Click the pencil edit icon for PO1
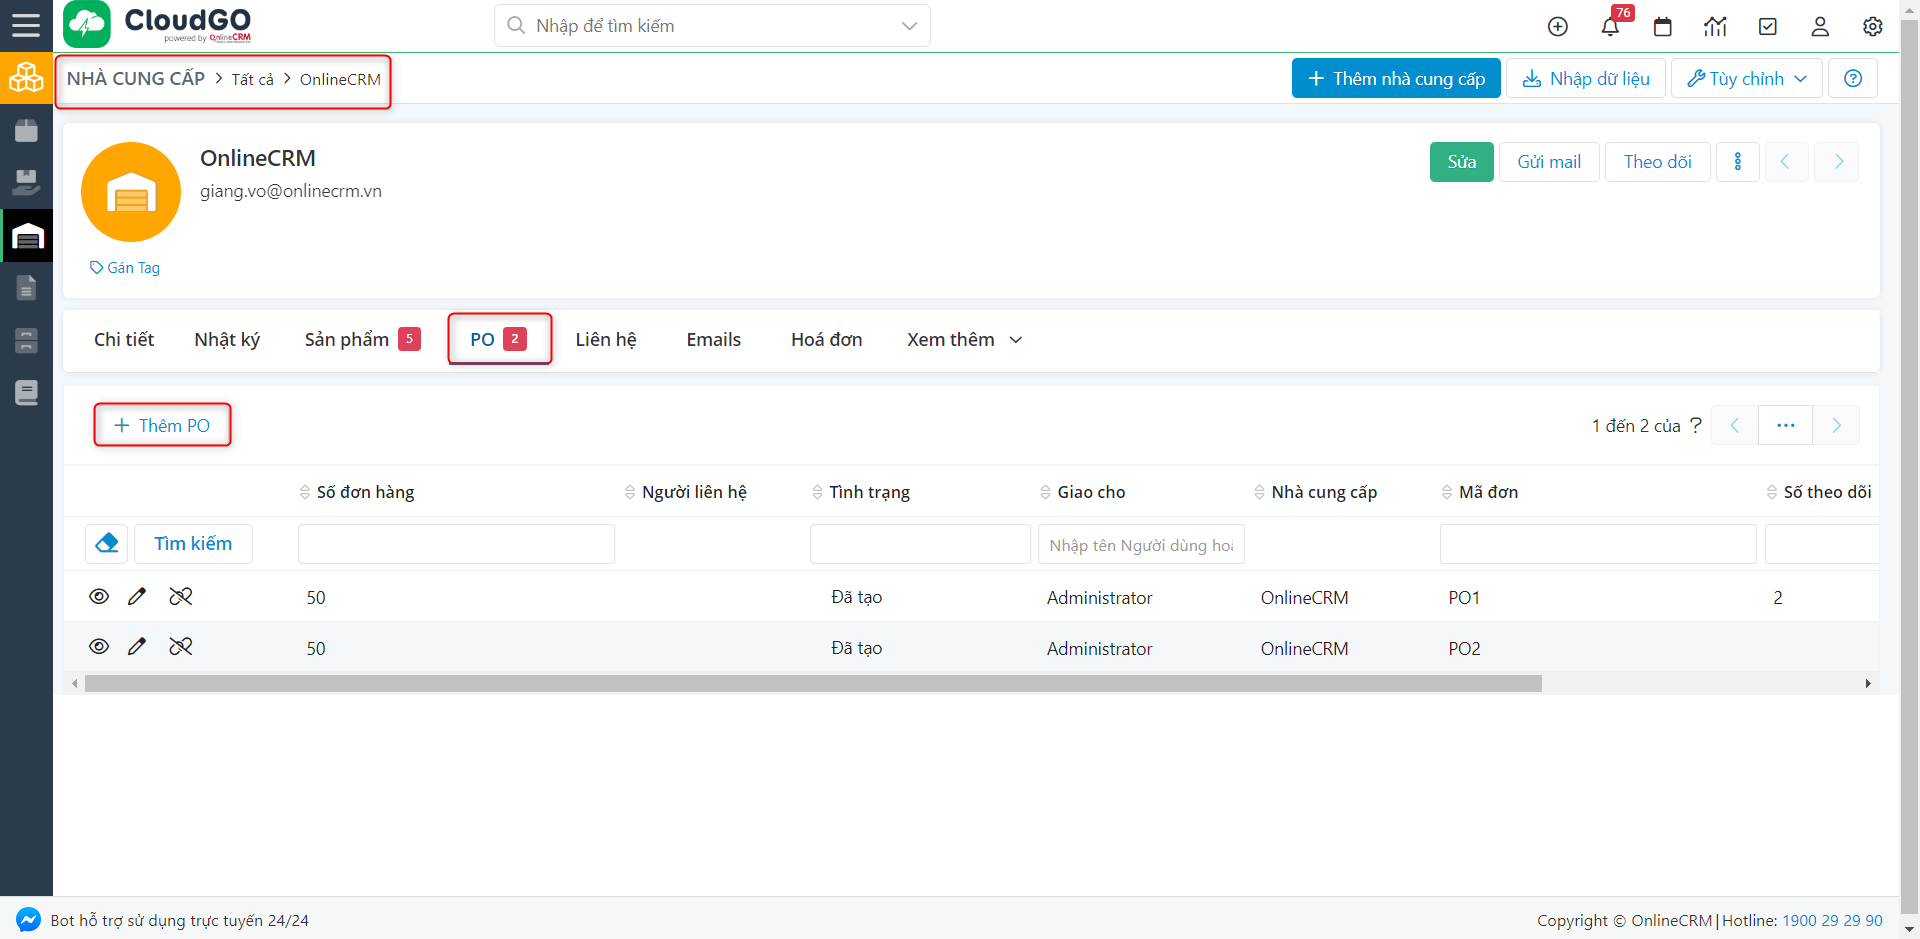This screenshot has width=1920, height=939. click(x=137, y=597)
